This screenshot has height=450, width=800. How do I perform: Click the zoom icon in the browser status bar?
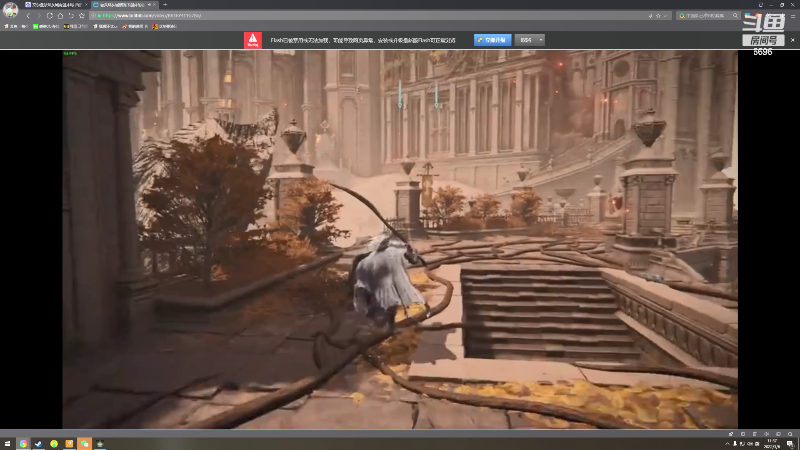[790, 434]
